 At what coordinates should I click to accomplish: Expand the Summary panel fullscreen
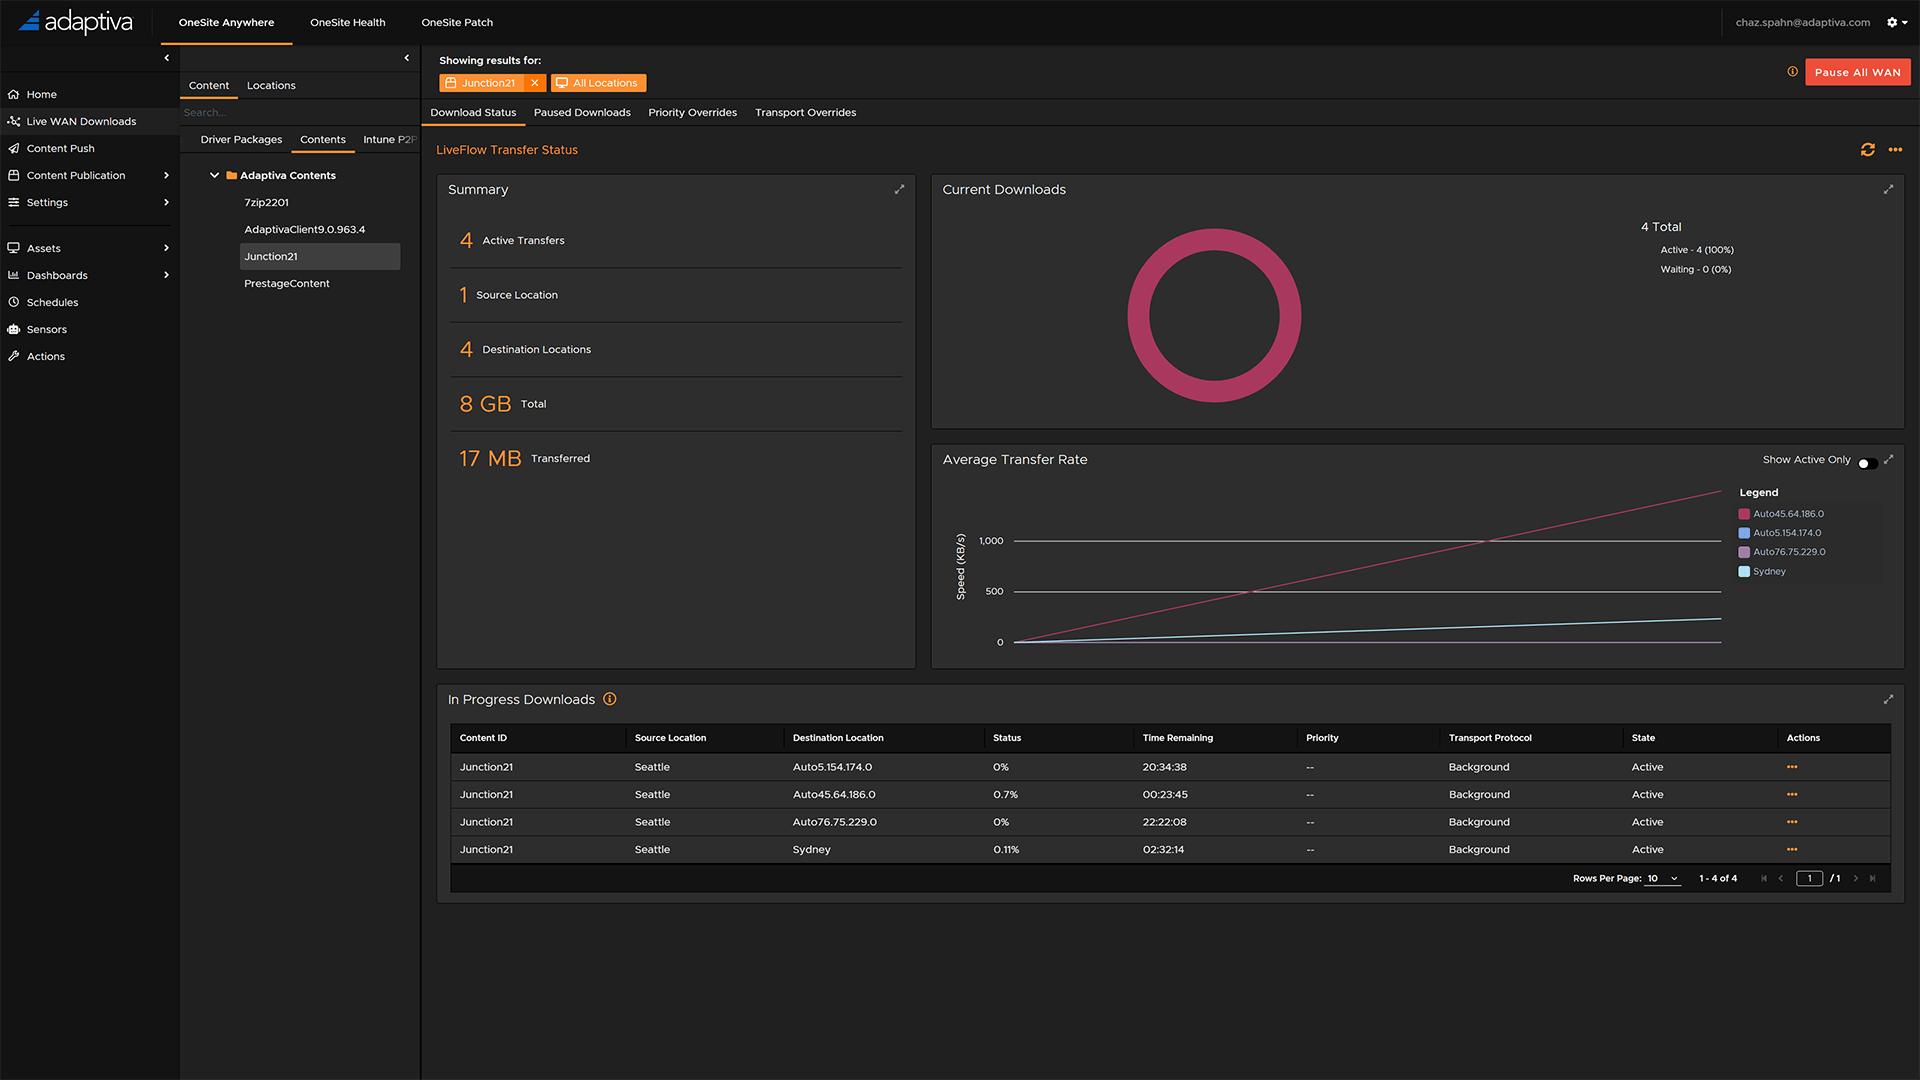tap(899, 189)
